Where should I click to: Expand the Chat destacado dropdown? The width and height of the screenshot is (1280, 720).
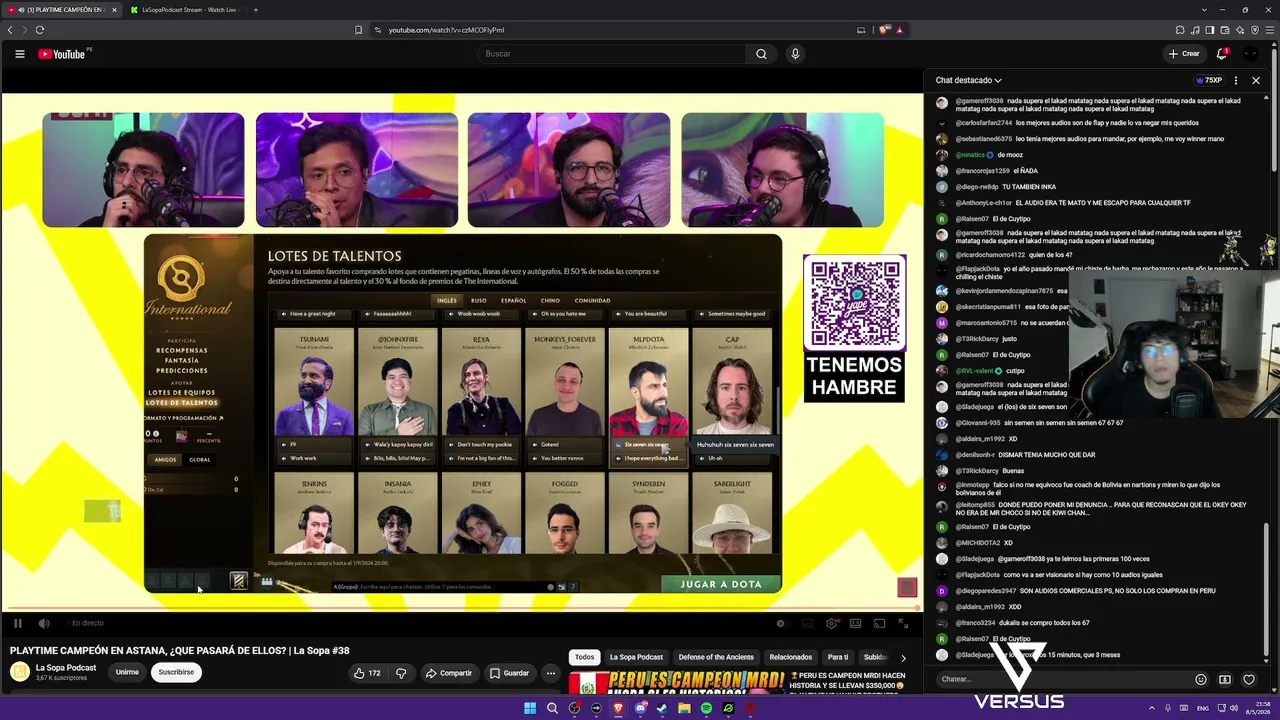pos(968,80)
